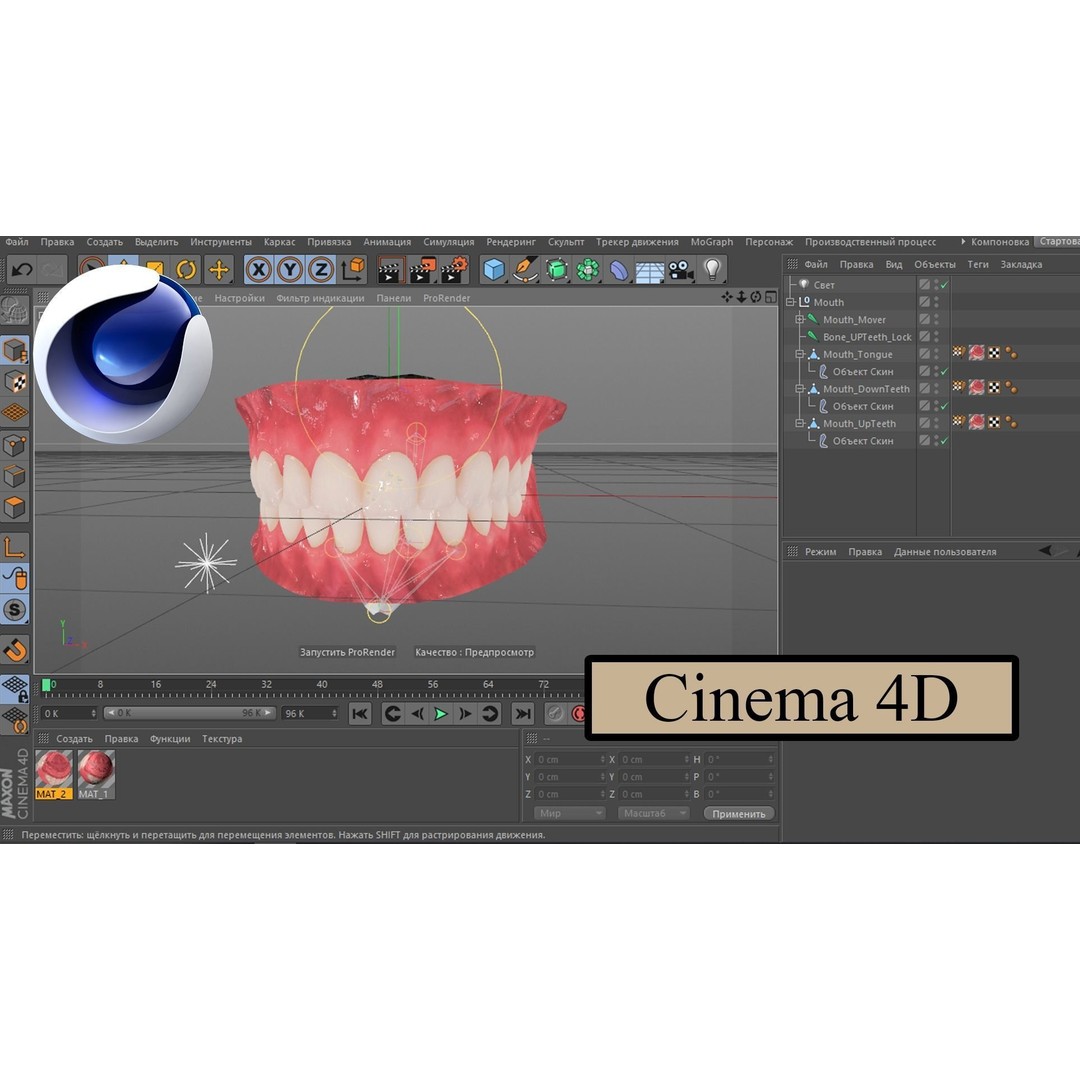Expand the Mouth_Mover joint

[x=800, y=319]
